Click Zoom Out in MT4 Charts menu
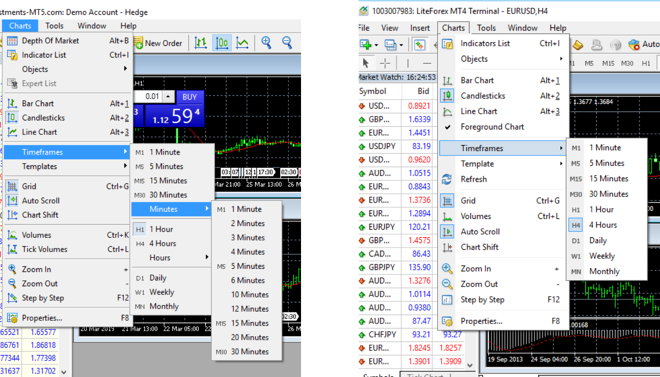The width and height of the screenshot is (660, 377). pos(503,284)
